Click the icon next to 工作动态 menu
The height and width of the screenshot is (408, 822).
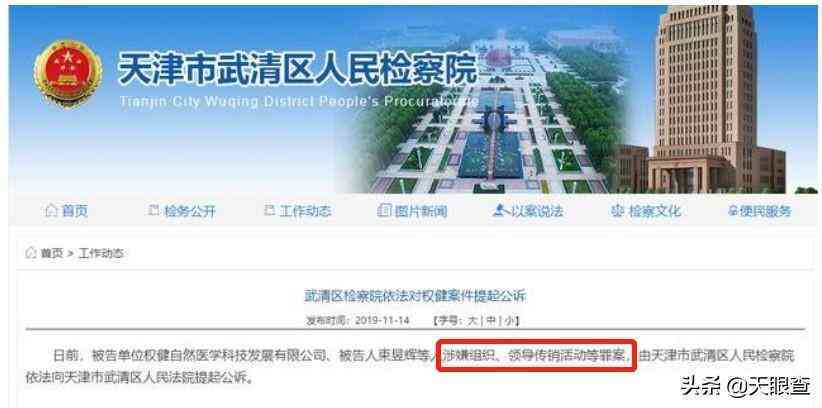(269, 211)
